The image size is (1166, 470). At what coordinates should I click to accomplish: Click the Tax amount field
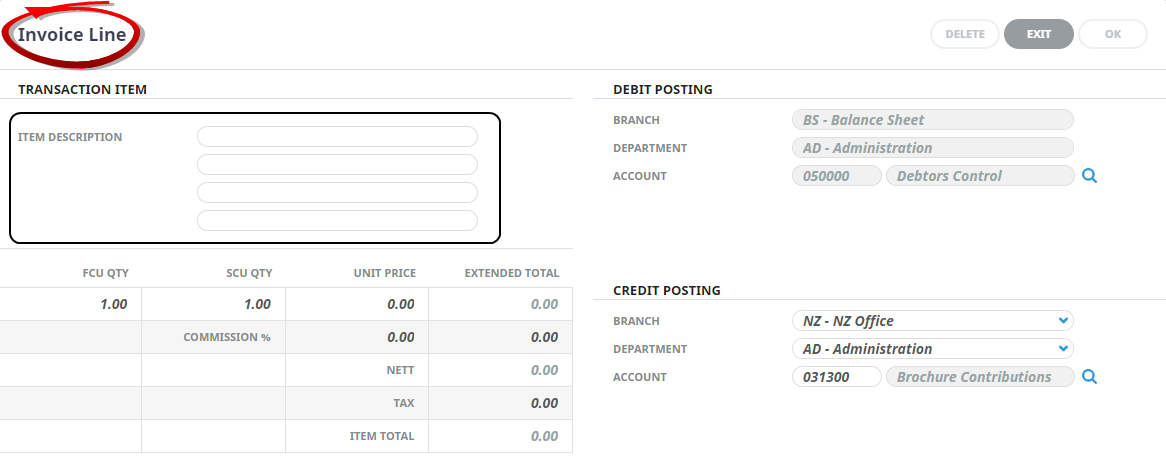coord(500,403)
